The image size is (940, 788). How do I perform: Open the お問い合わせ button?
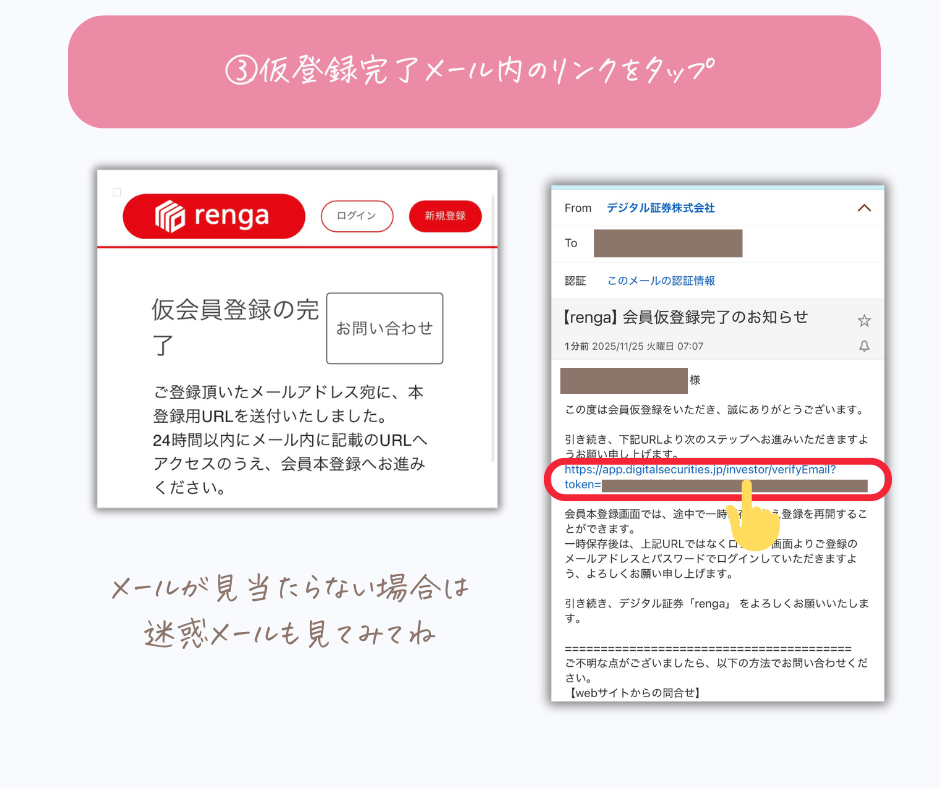(x=384, y=328)
